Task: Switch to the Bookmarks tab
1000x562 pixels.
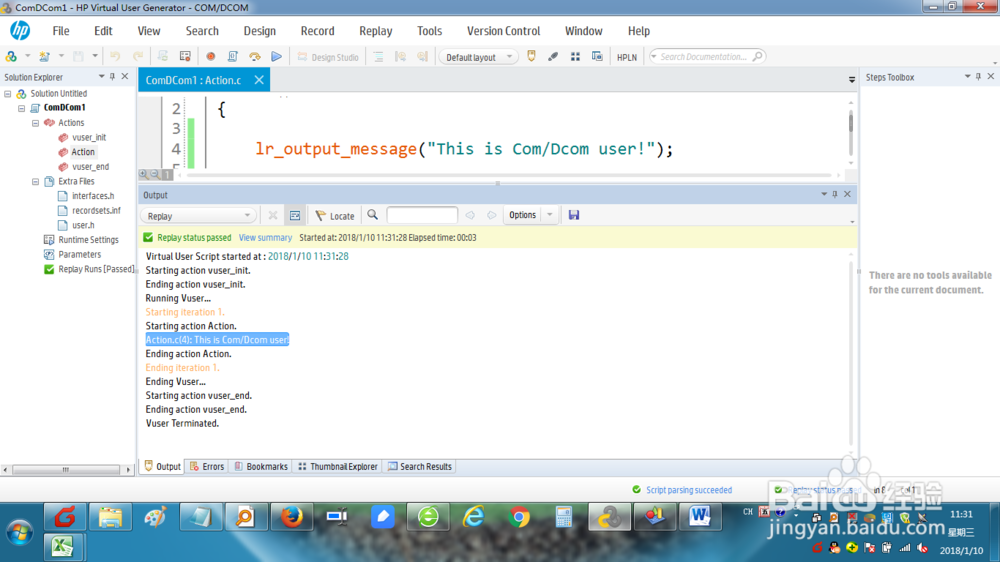Action: [261, 467]
